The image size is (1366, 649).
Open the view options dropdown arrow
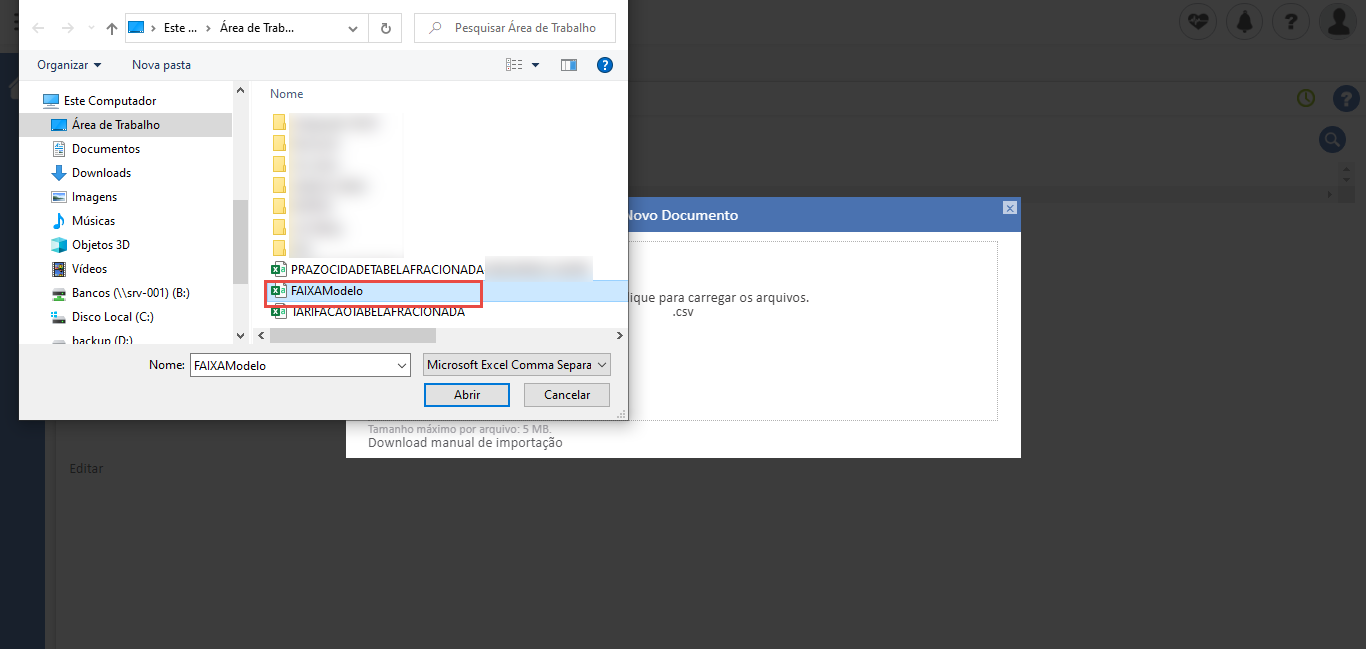535,65
